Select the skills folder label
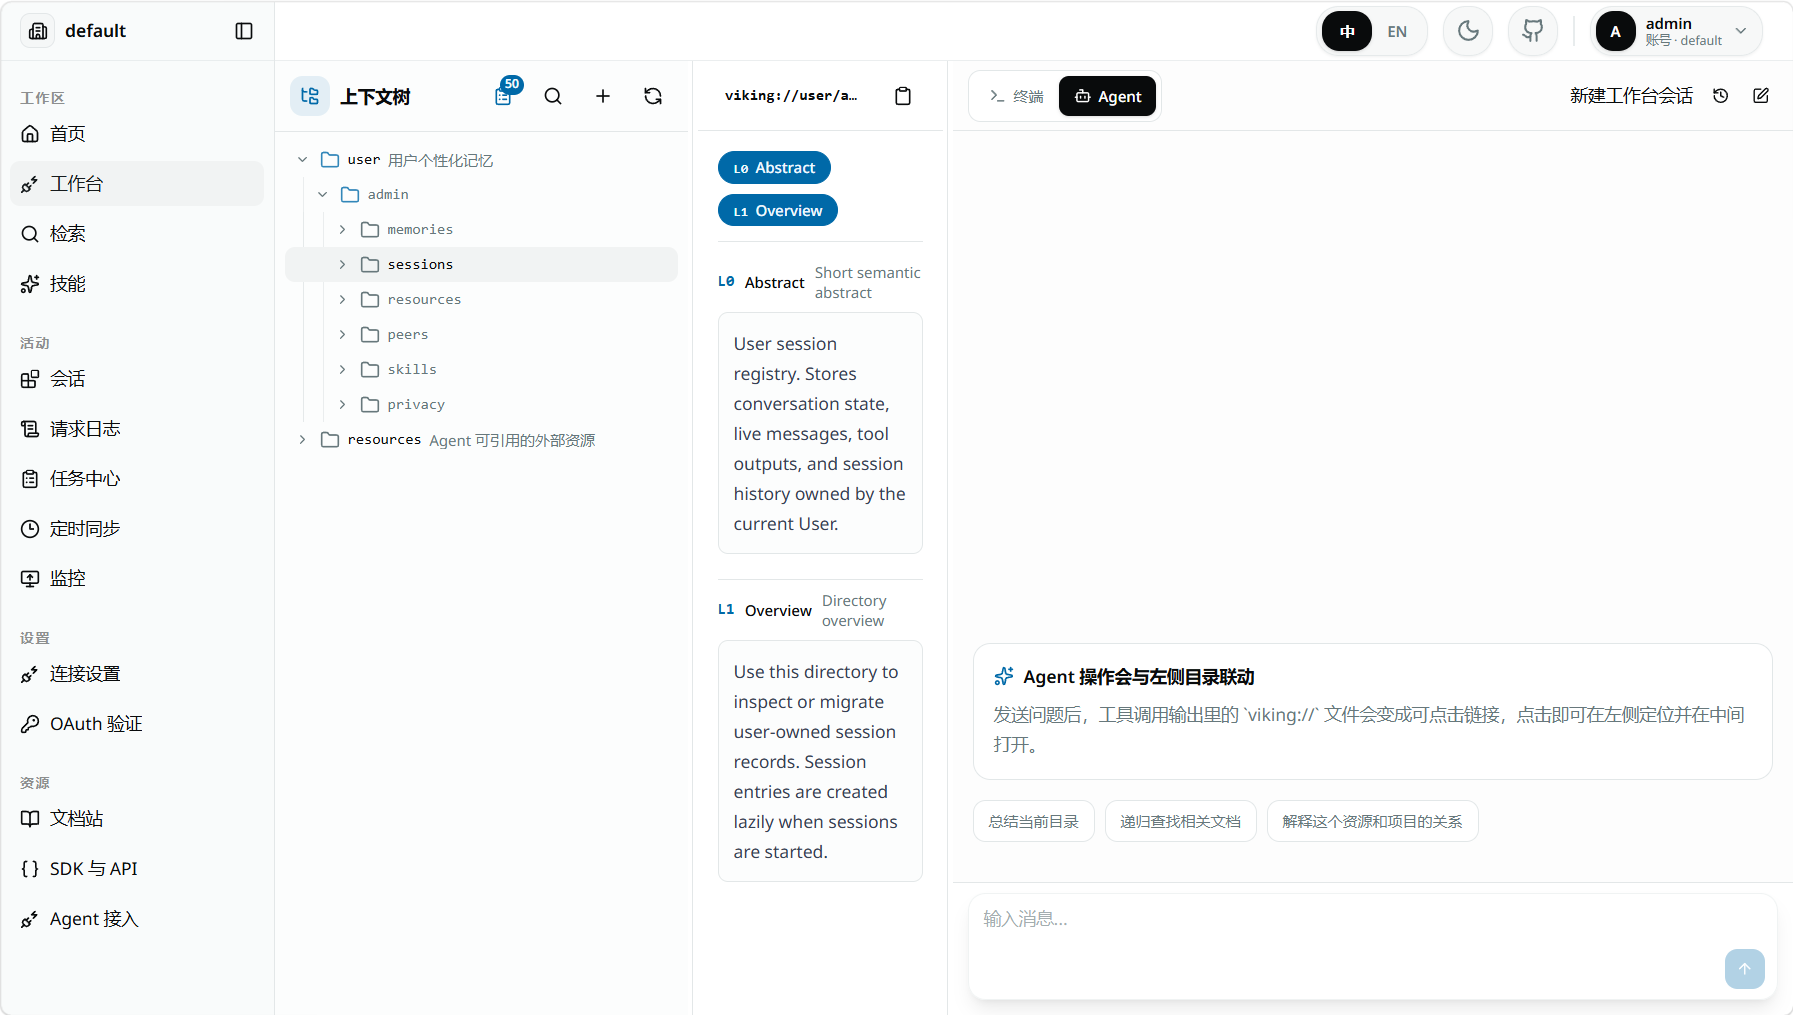This screenshot has height=1015, width=1793. click(x=412, y=370)
